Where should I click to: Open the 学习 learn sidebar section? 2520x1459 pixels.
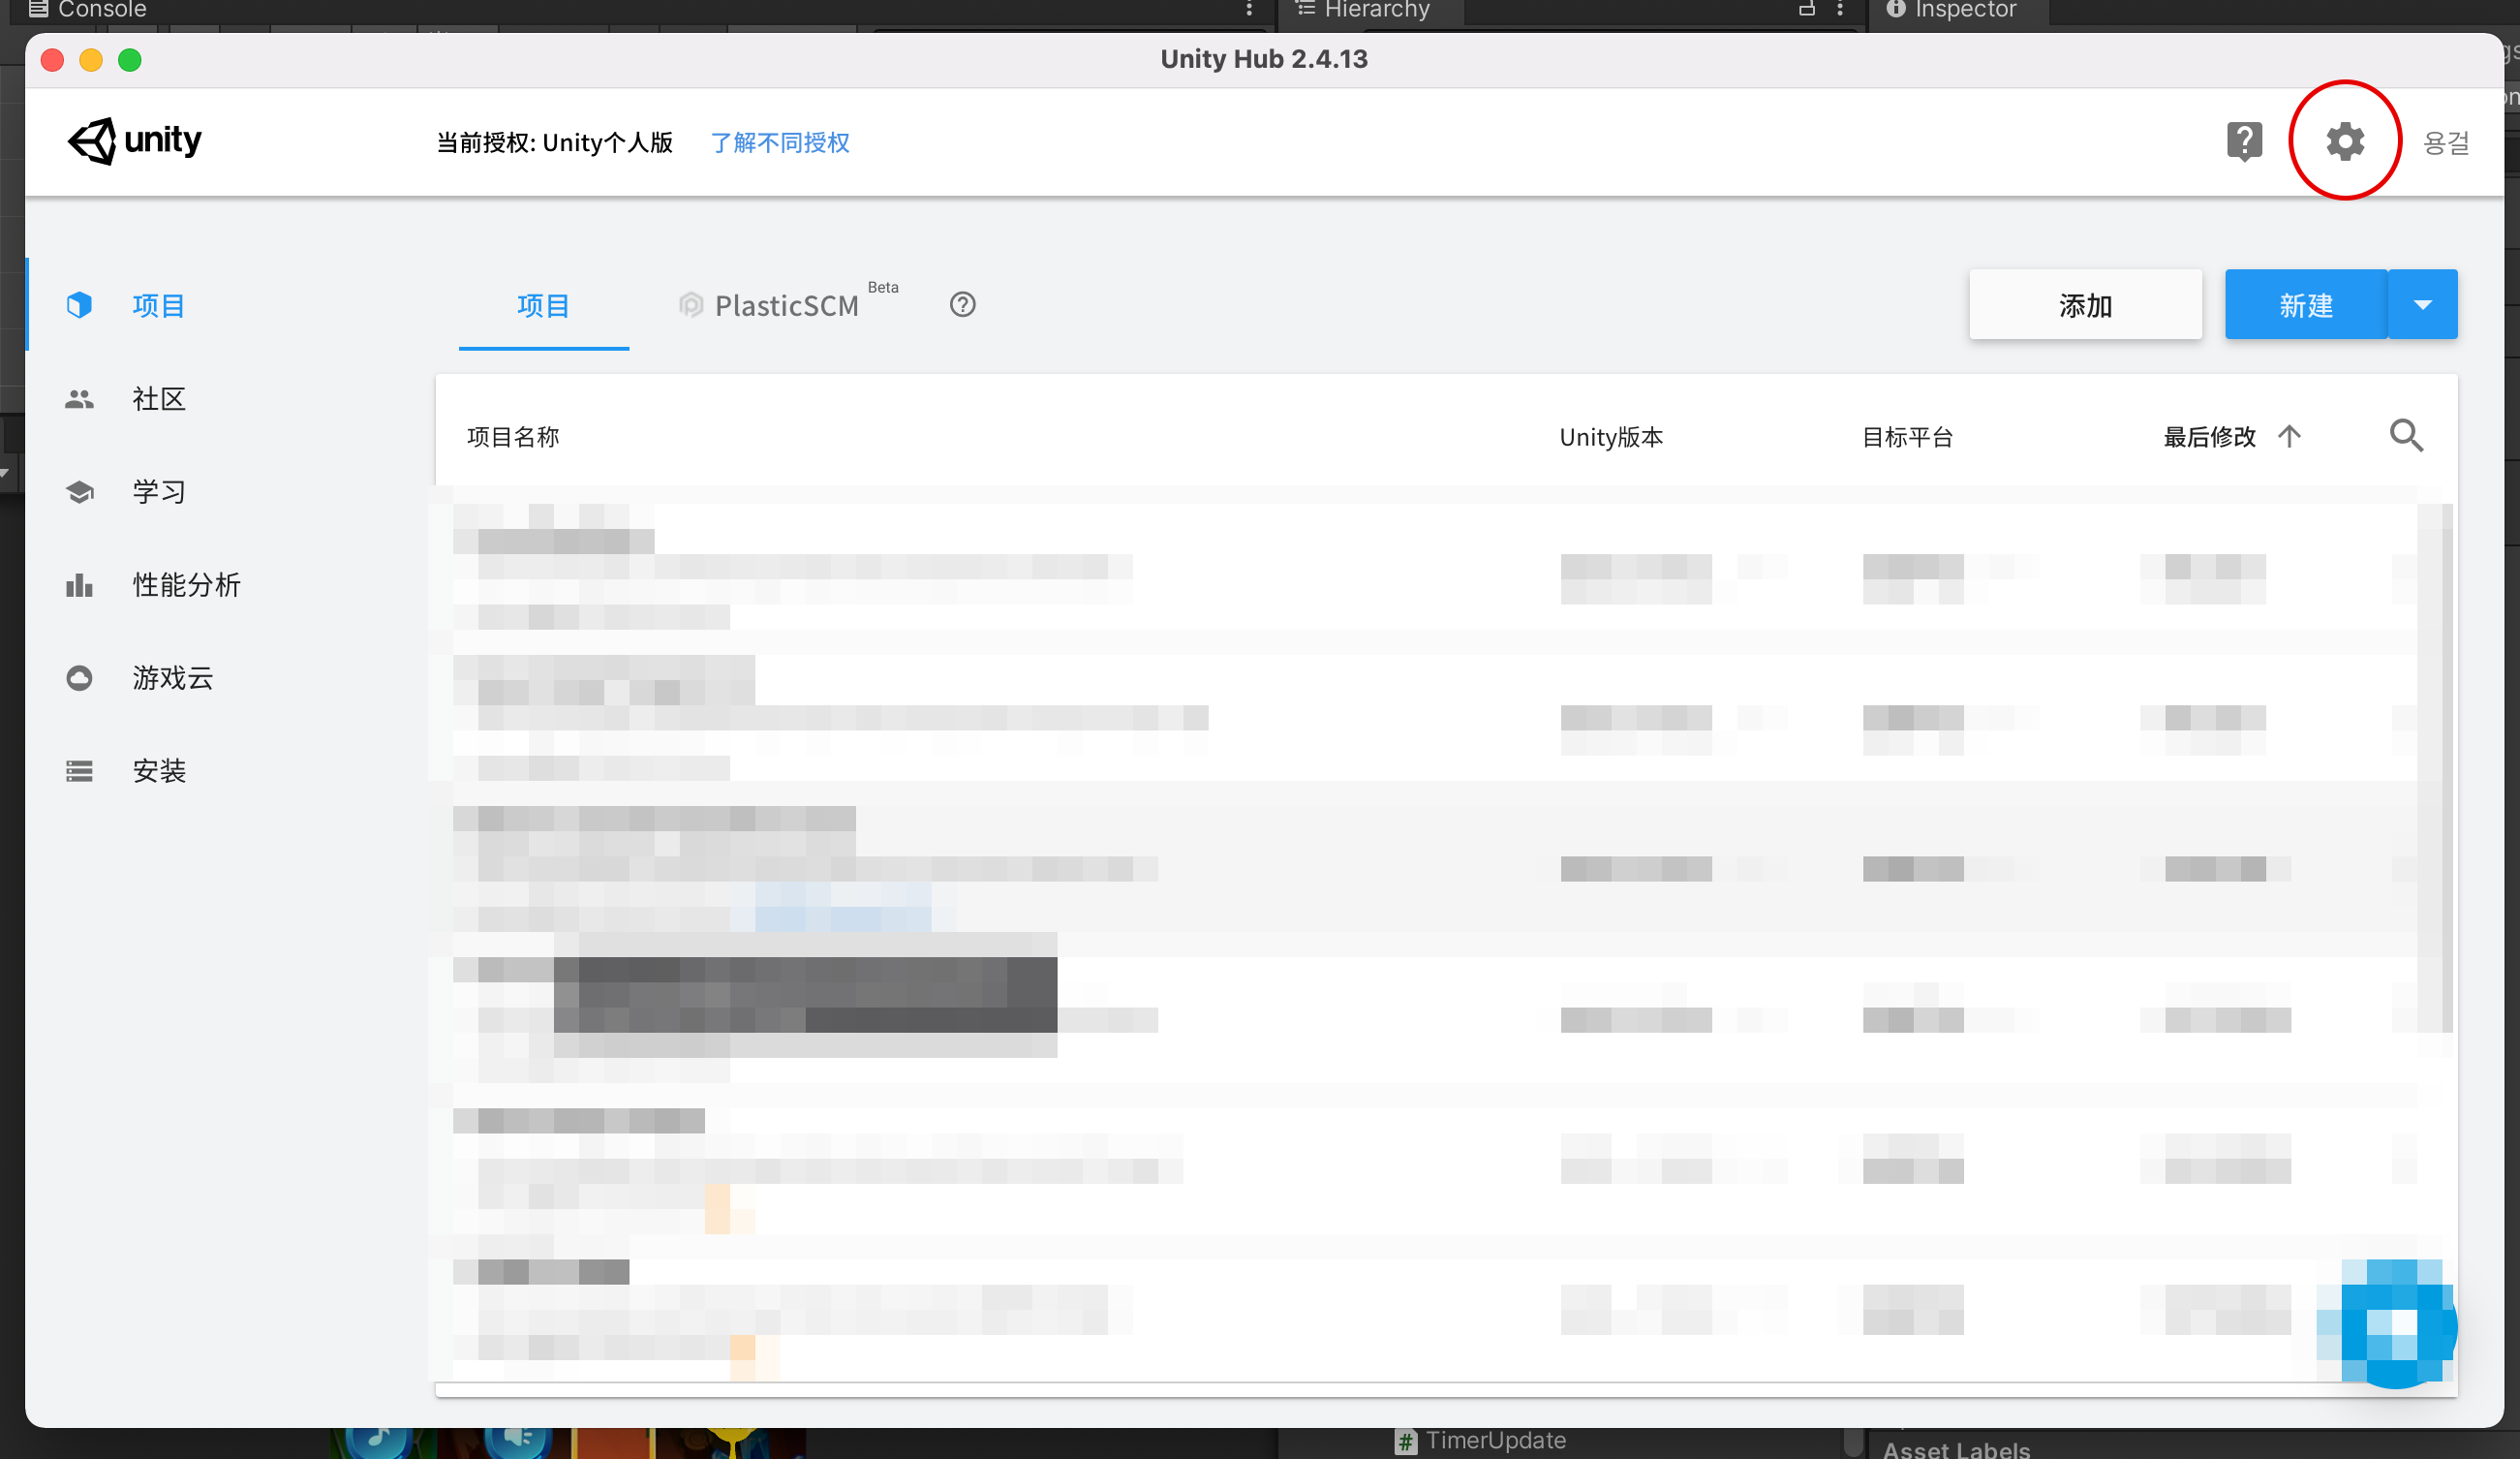tap(158, 492)
